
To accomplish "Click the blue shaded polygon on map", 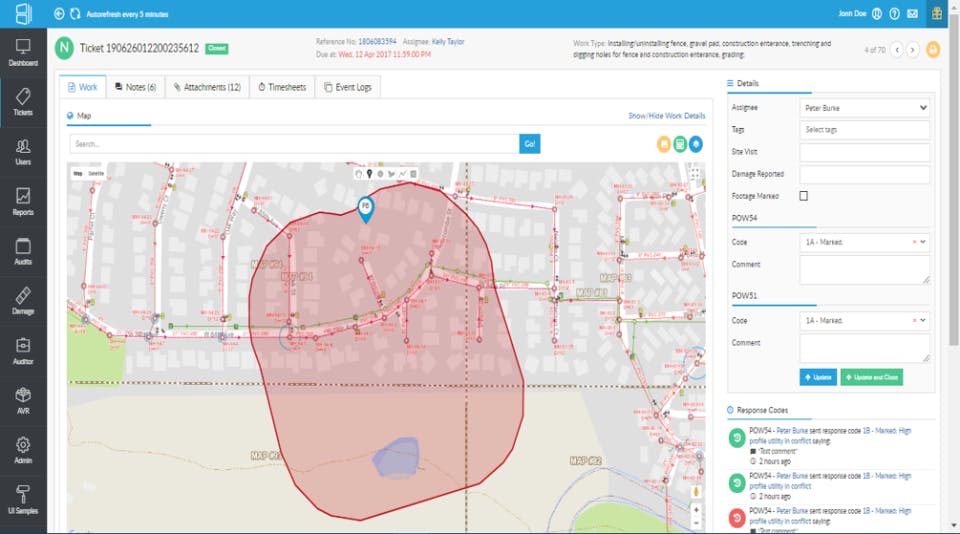I will coord(396,457).
